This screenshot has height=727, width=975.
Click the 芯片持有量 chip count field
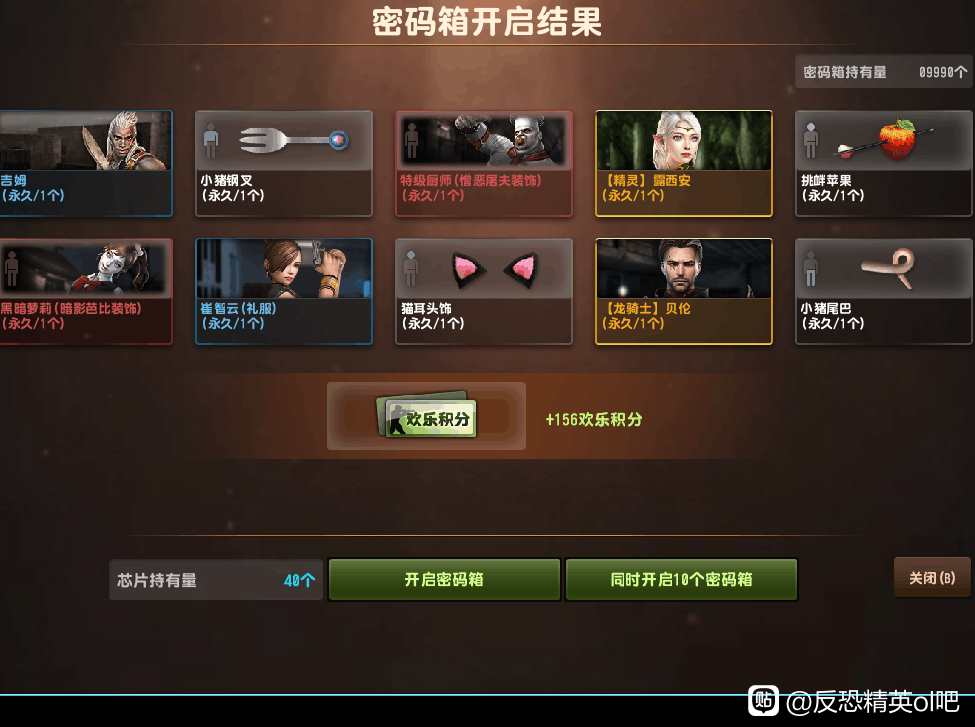pos(216,580)
